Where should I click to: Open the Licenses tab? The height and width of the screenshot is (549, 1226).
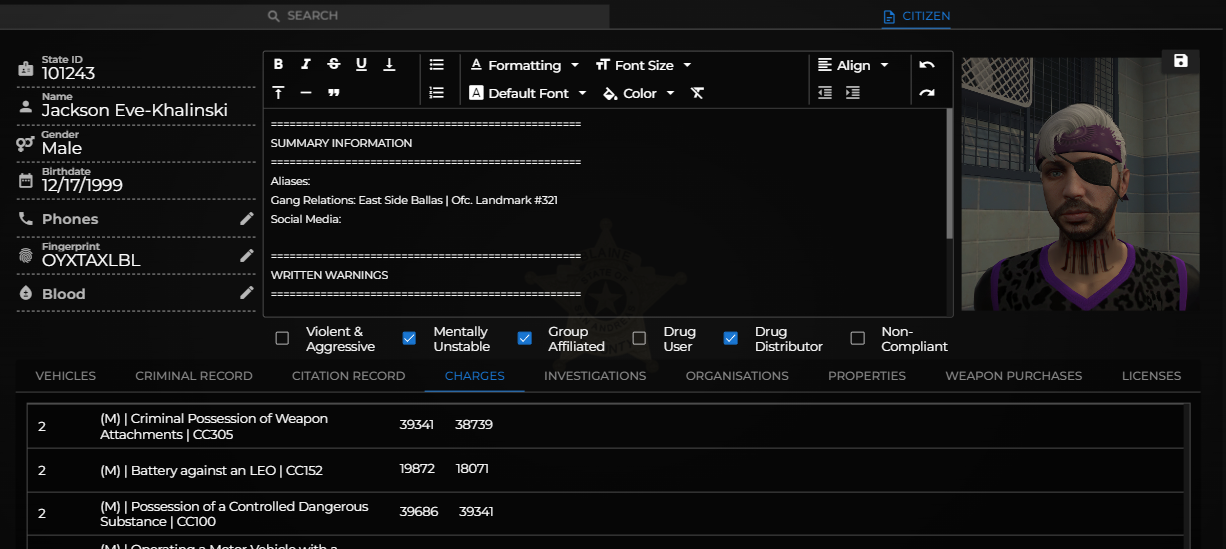(x=1151, y=376)
